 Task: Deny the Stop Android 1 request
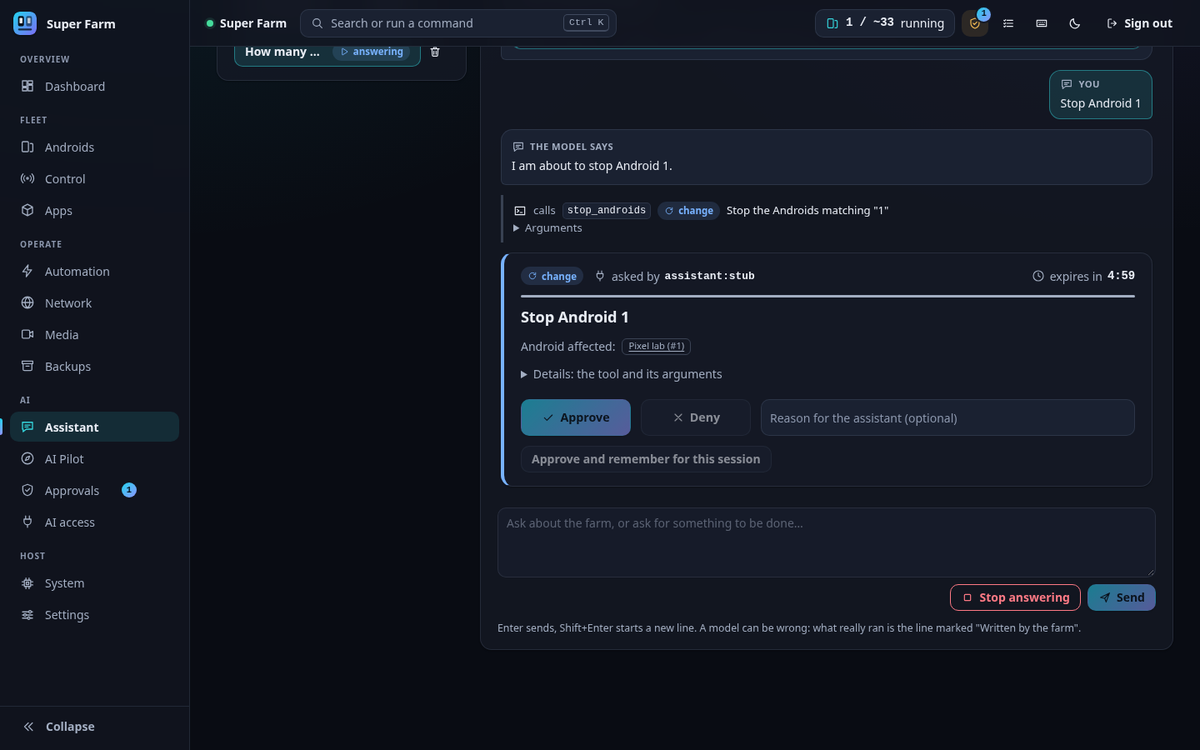(x=696, y=418)
